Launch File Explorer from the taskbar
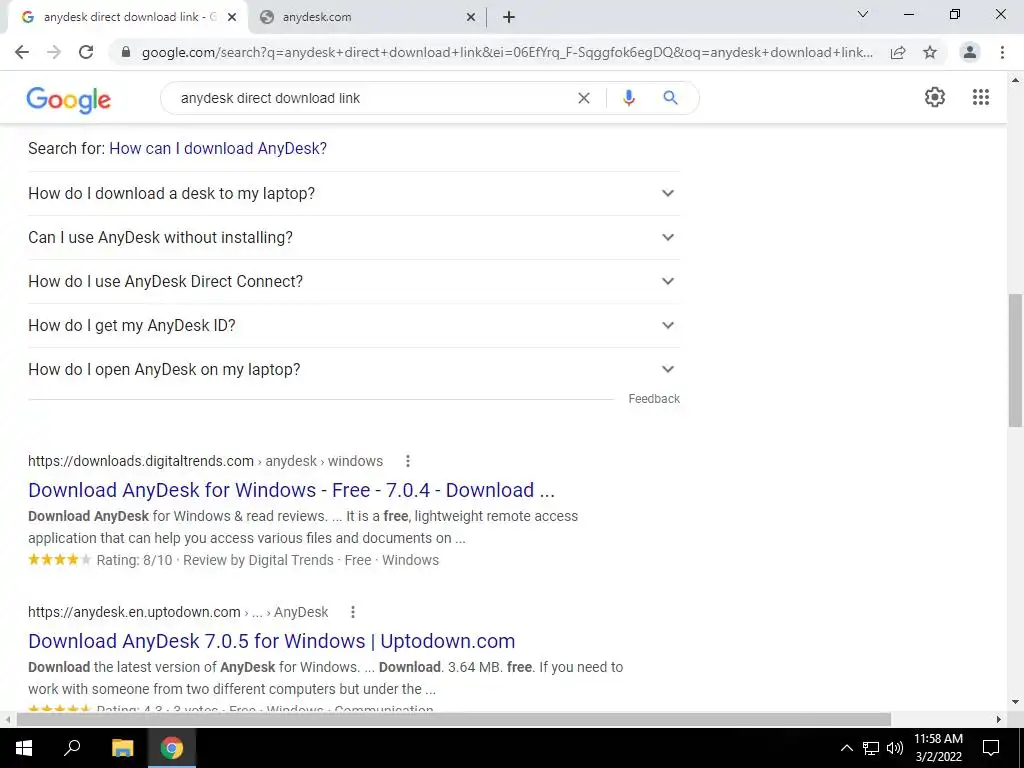 point(122,748)
